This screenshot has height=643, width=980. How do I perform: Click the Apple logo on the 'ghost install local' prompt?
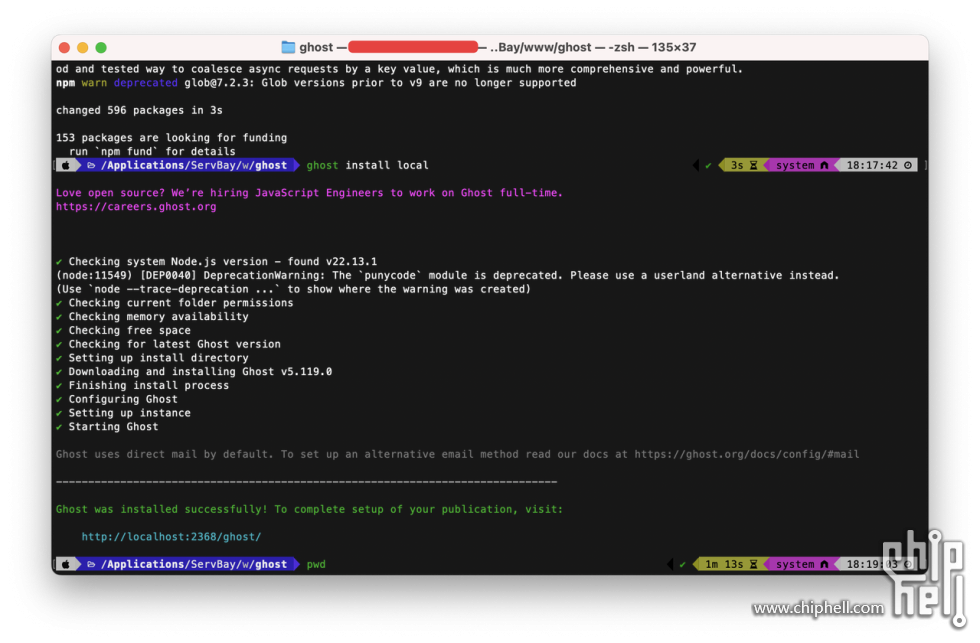tap(66, 166)
